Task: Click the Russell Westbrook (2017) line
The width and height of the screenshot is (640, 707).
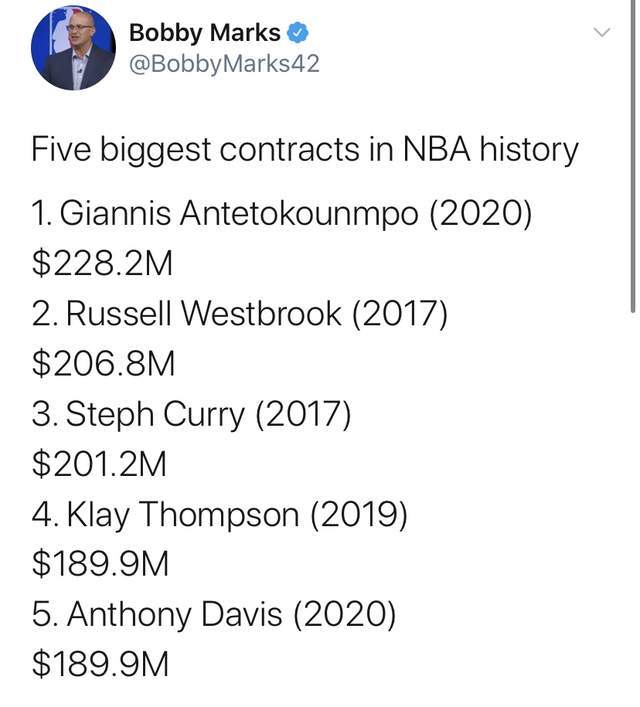Action: pyautogui.click(x=240, y=313)
